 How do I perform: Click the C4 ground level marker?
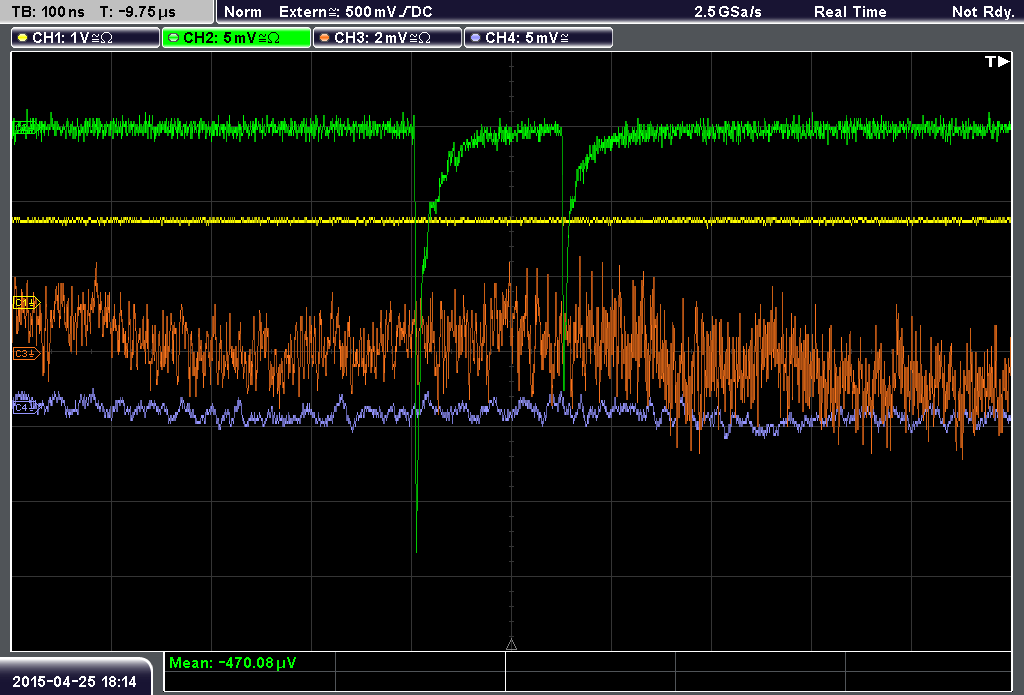25,407
